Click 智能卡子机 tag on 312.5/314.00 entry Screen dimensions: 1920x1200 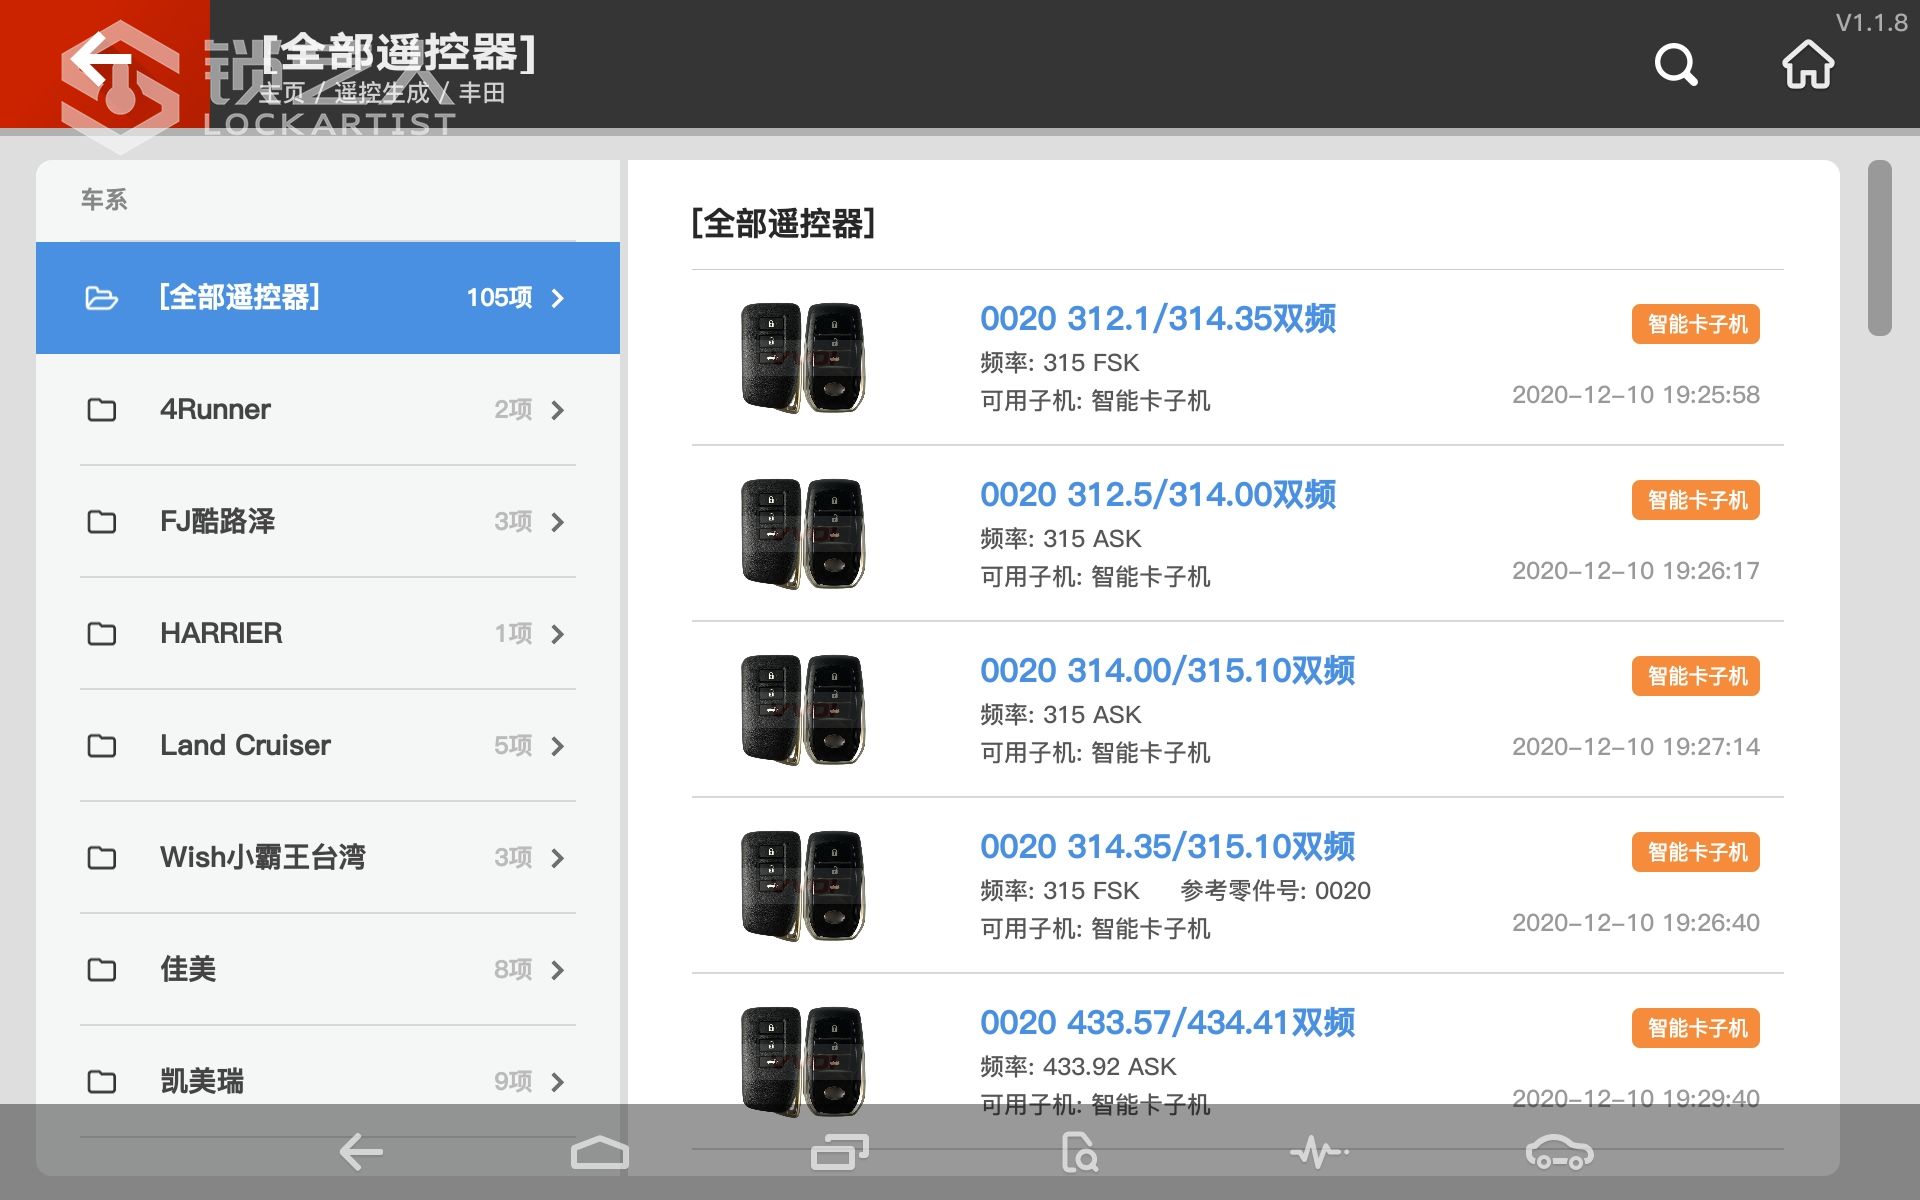point(1696,500)
